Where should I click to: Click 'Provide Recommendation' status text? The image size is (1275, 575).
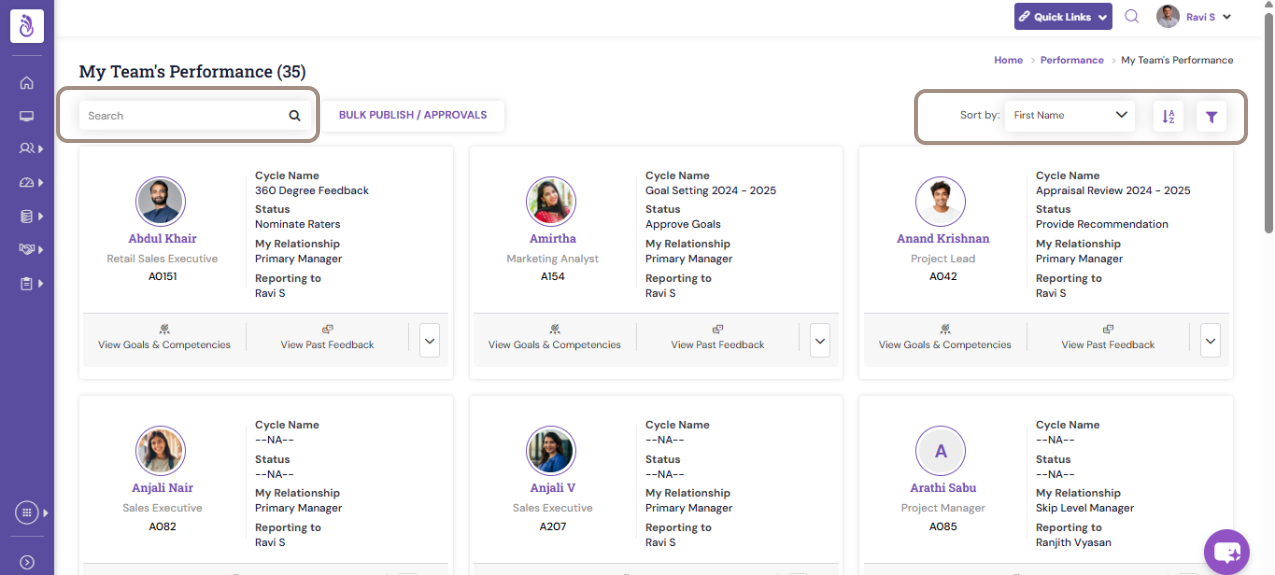1102,224
